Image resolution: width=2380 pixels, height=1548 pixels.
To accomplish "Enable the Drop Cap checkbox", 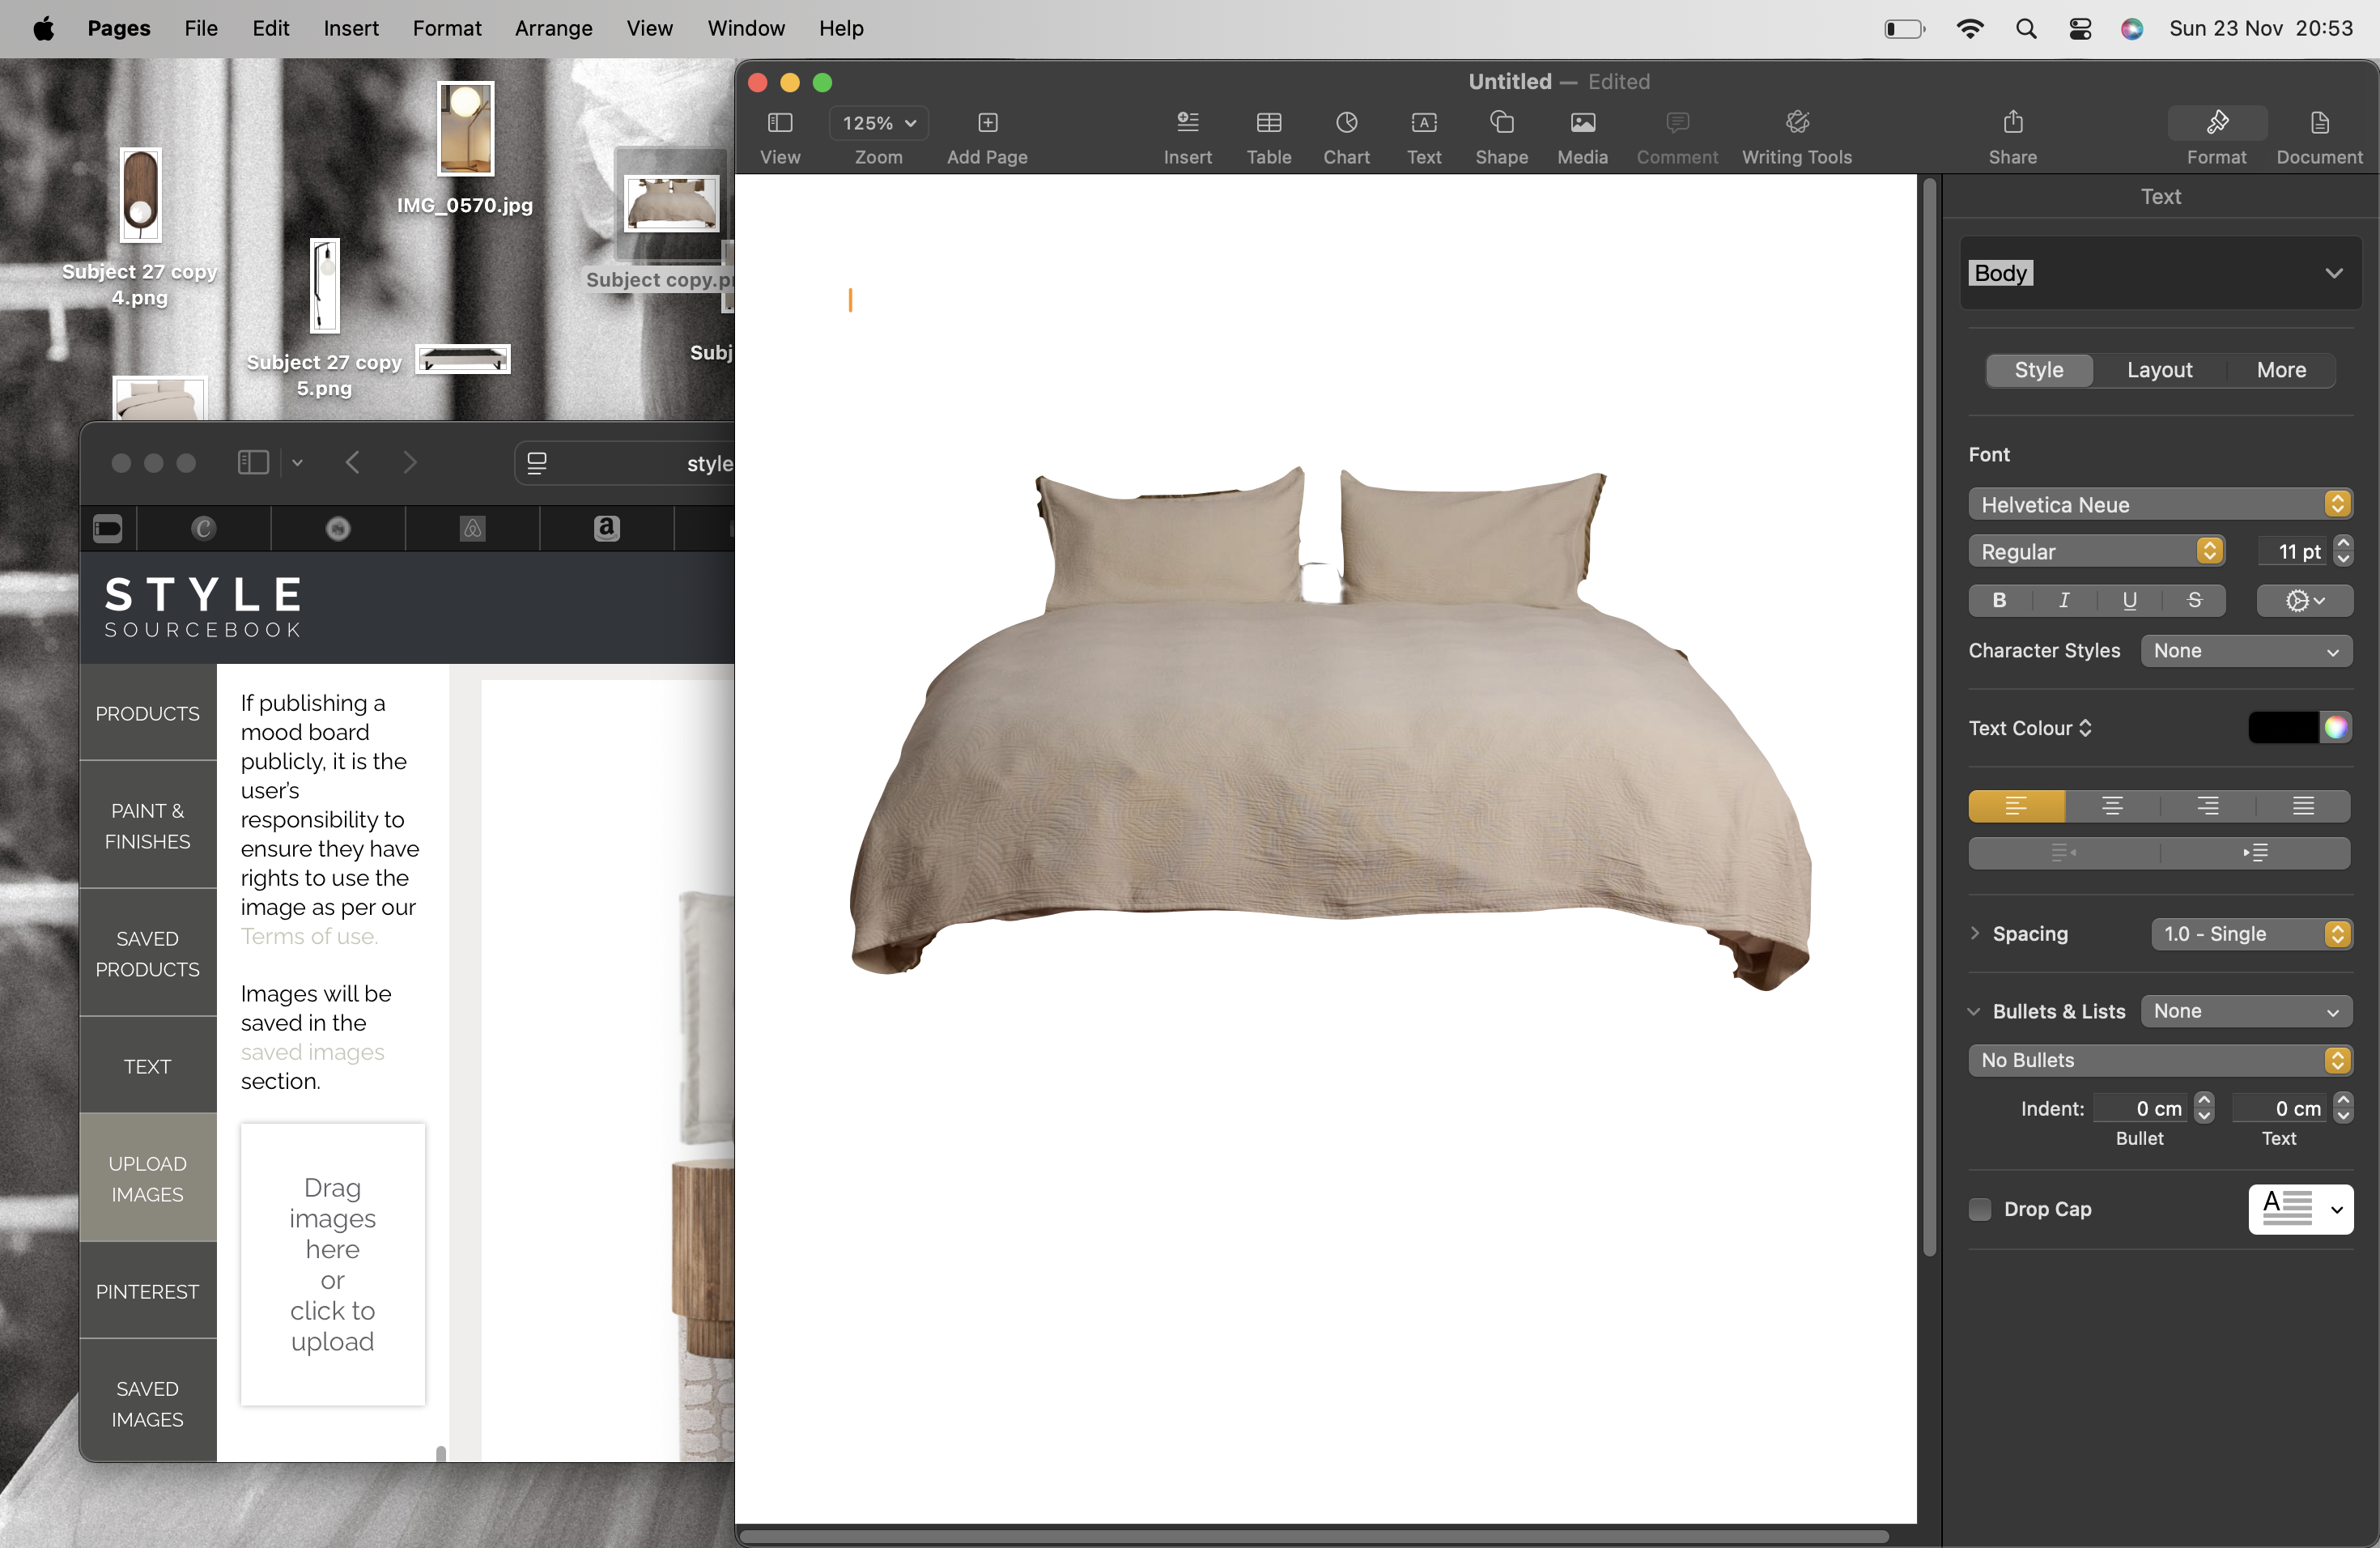I will (x=1980, y=1209).
